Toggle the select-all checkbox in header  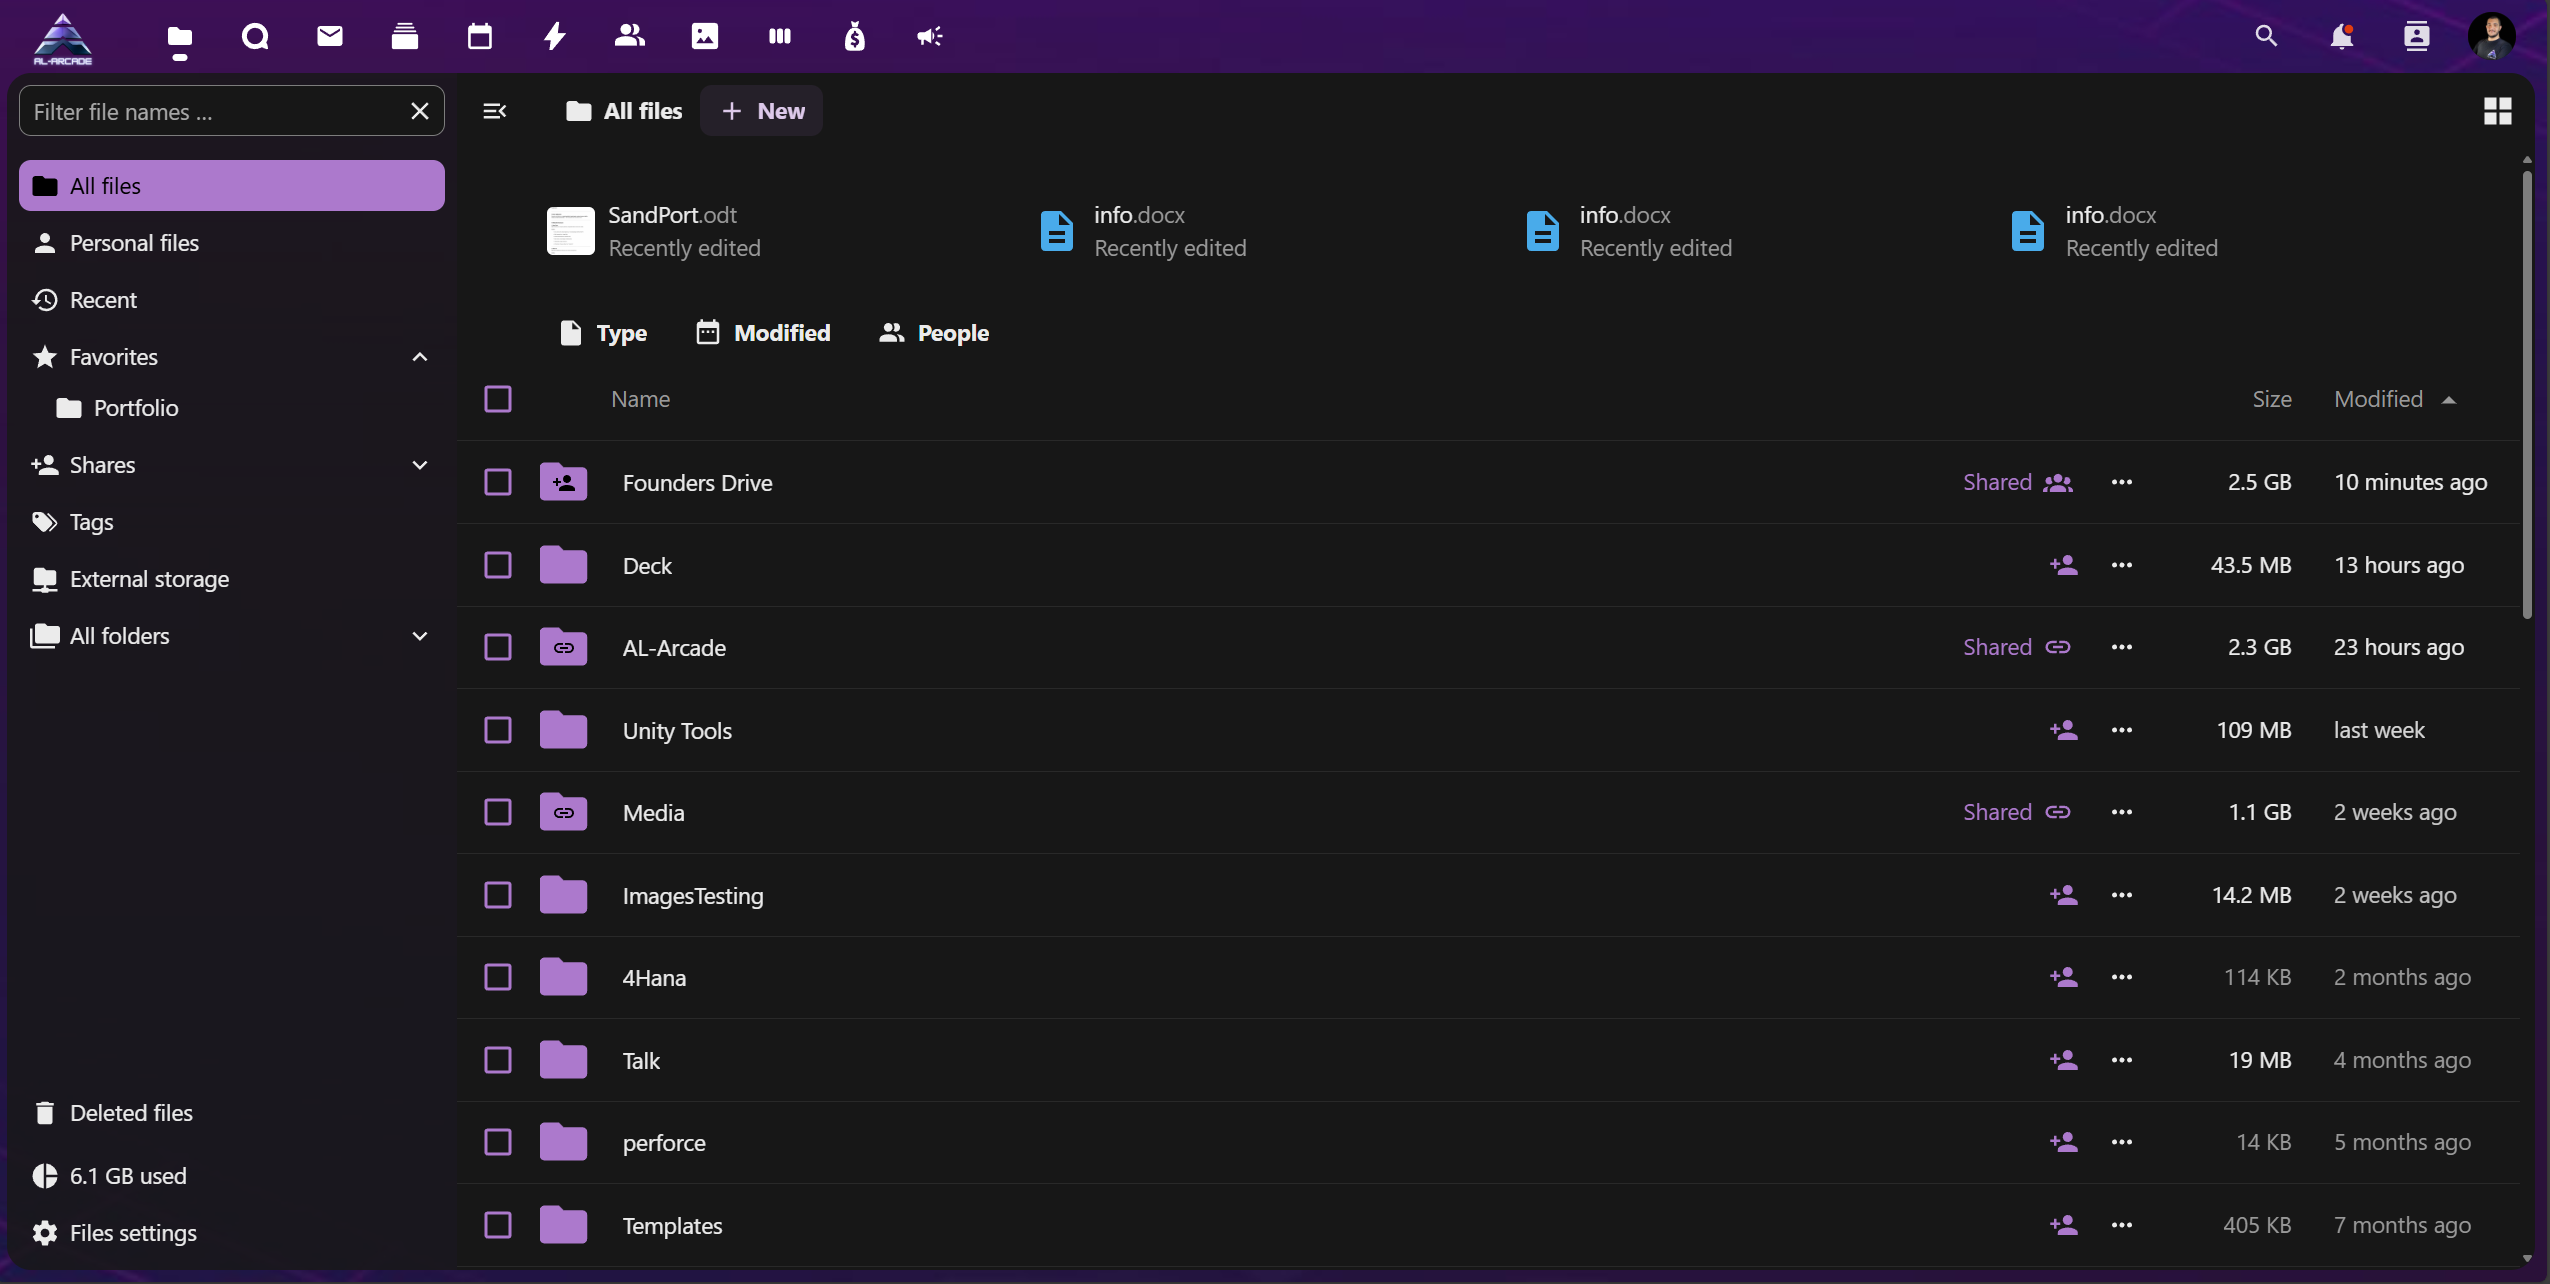(498, 399)
